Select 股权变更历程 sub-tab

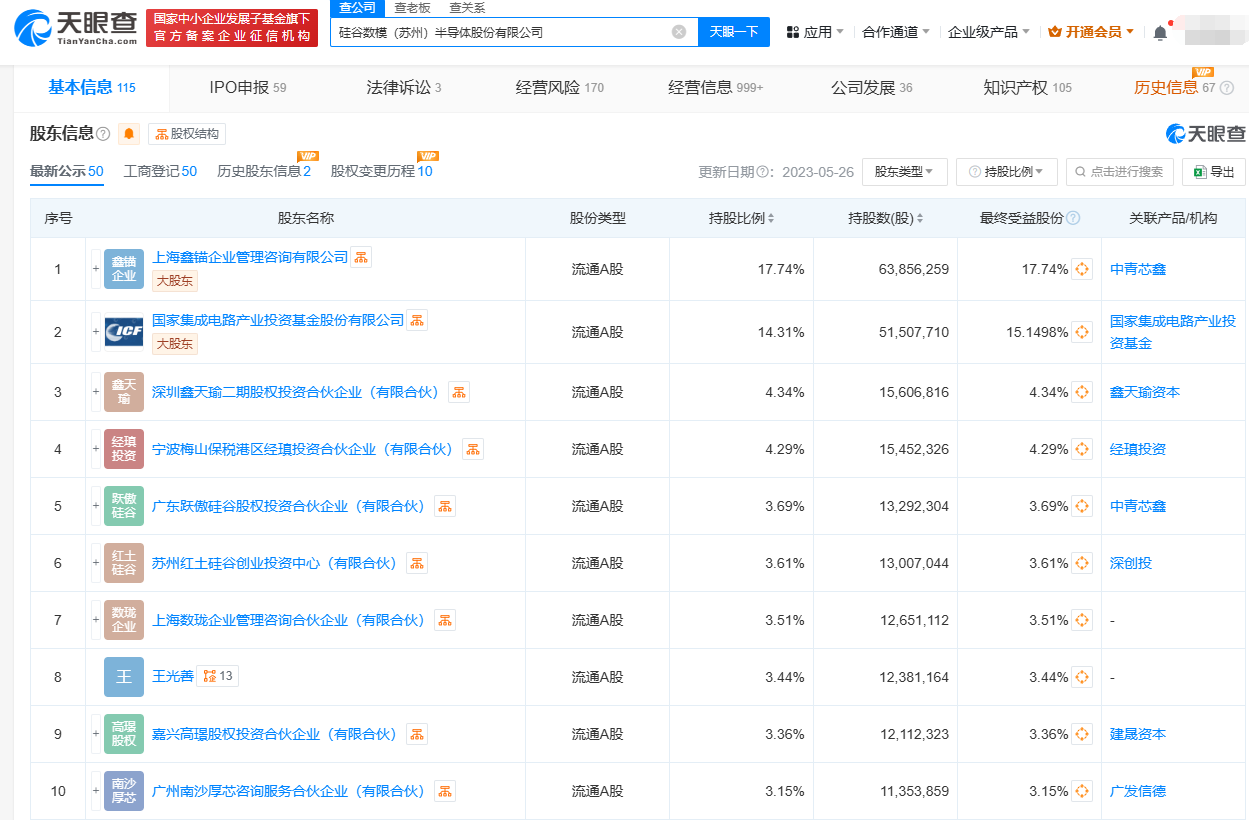point(382,172)
